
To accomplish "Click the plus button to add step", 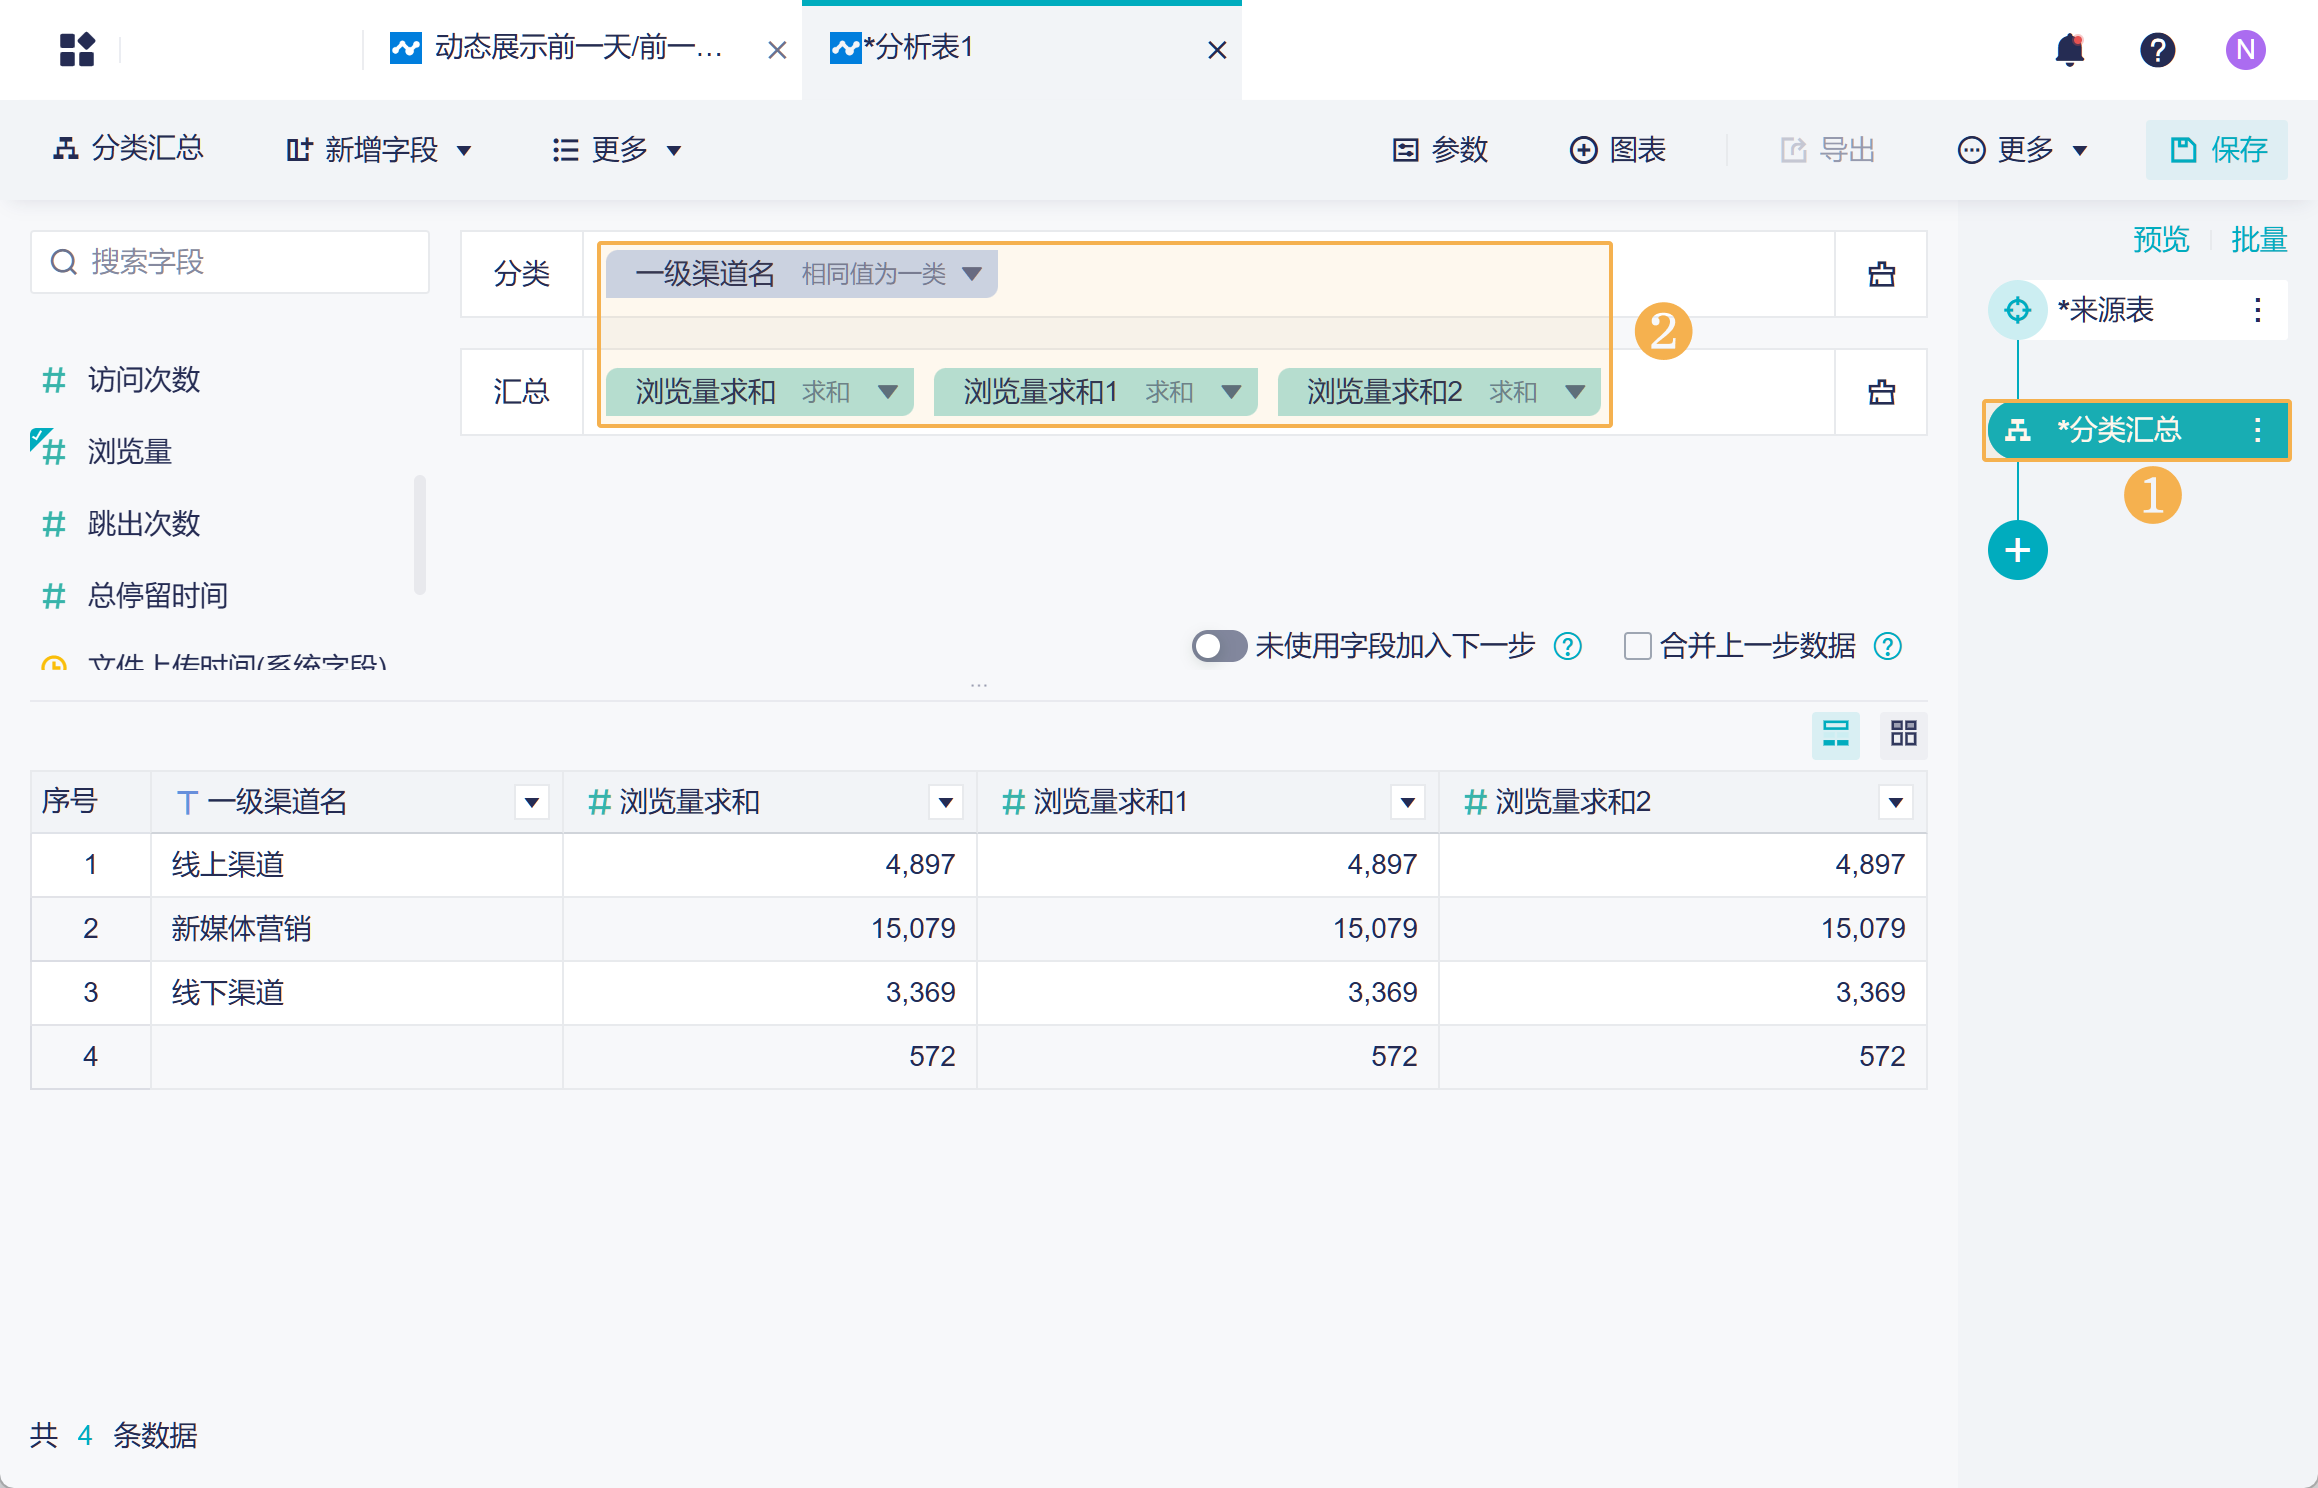I will (x=2017, y=550).
